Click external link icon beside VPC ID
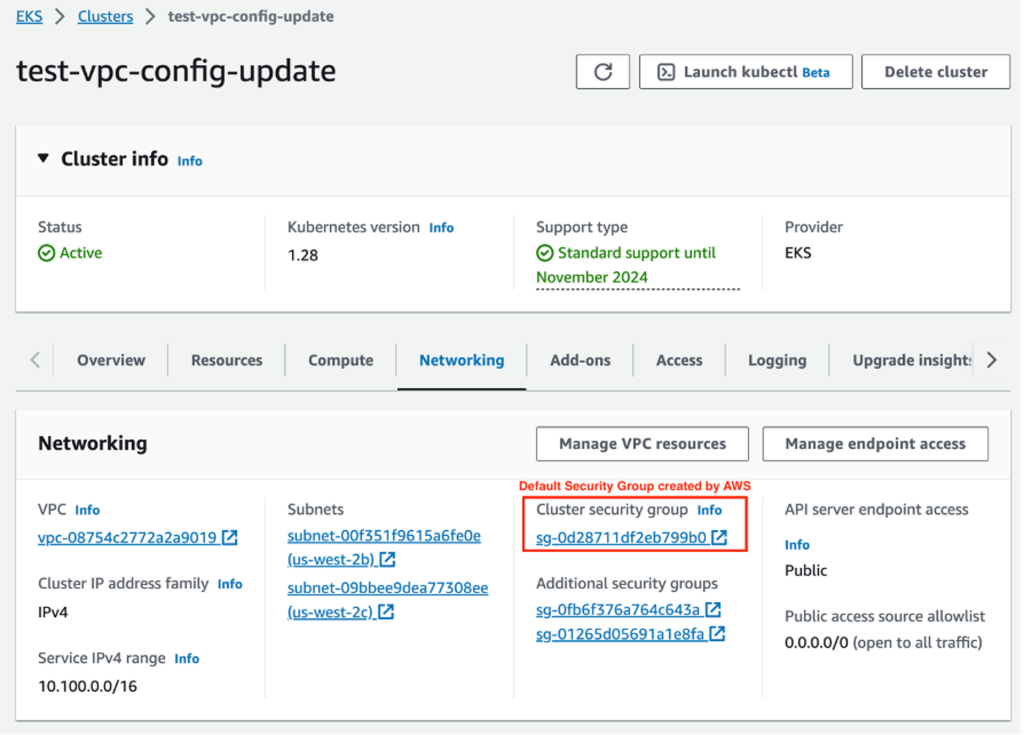This screenshot has width=1024, height=735. click(x=230, y=537)
